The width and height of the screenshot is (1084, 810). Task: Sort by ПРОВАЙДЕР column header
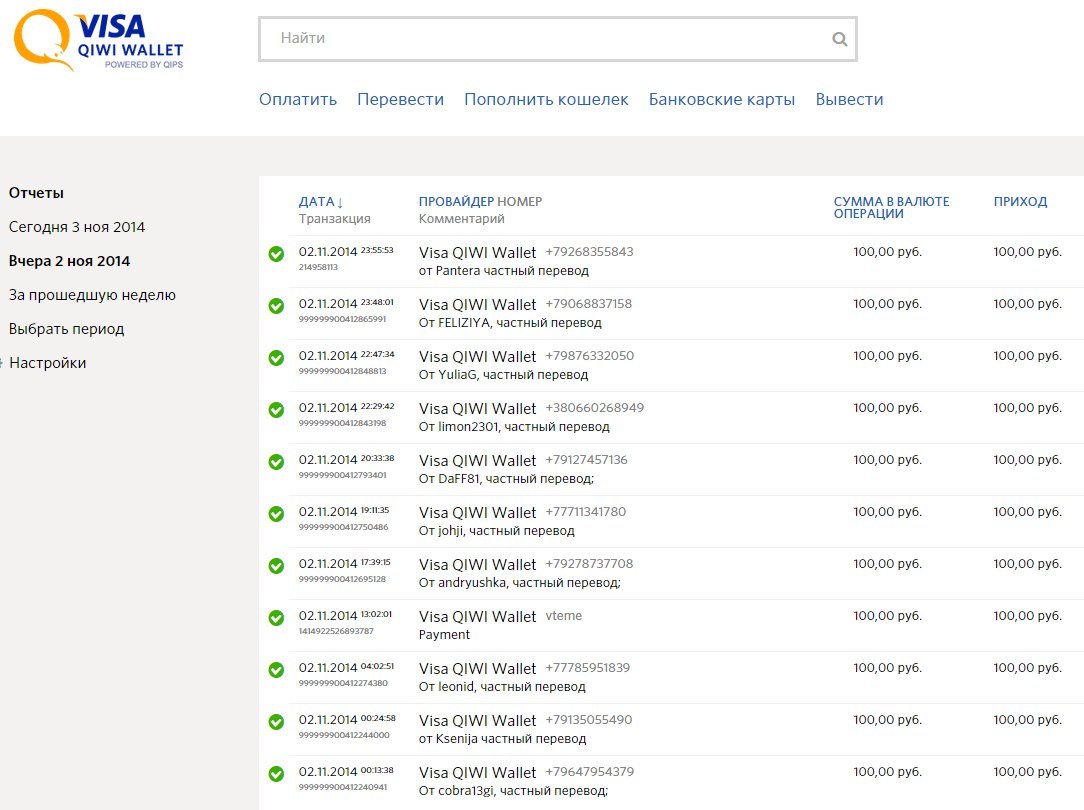(456, 202)
